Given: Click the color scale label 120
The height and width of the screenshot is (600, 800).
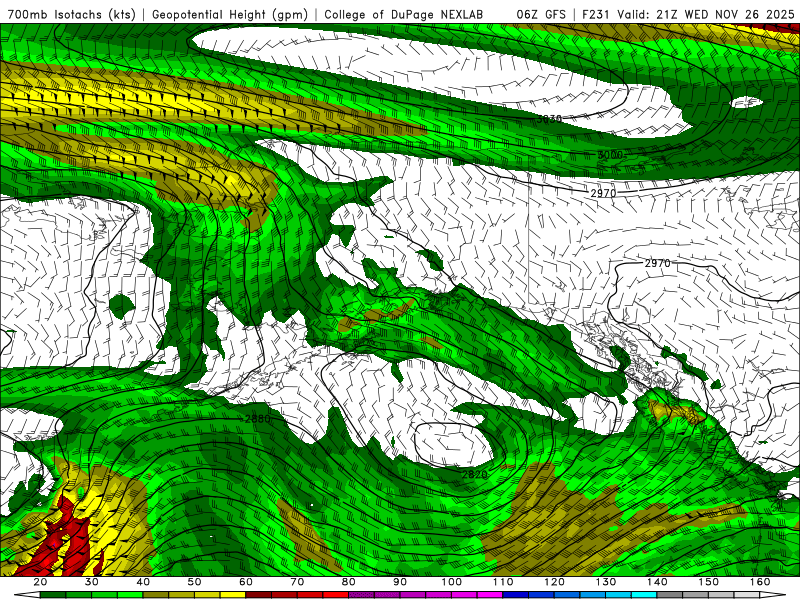Looking at the screenshot, I should [x=555, y=582].
